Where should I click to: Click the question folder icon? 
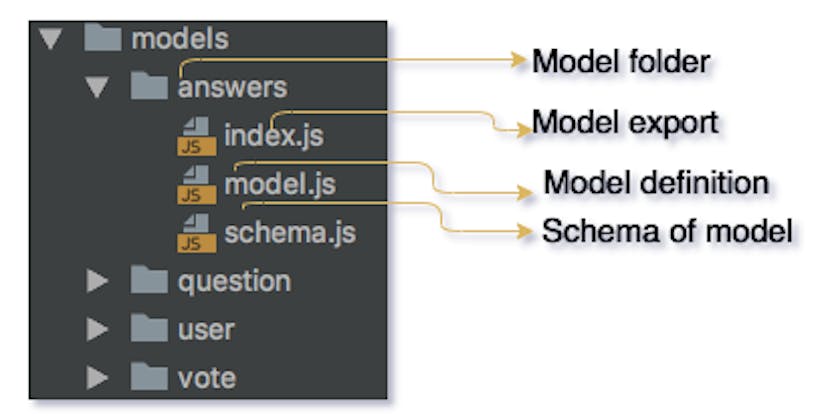tap(149, 281)
